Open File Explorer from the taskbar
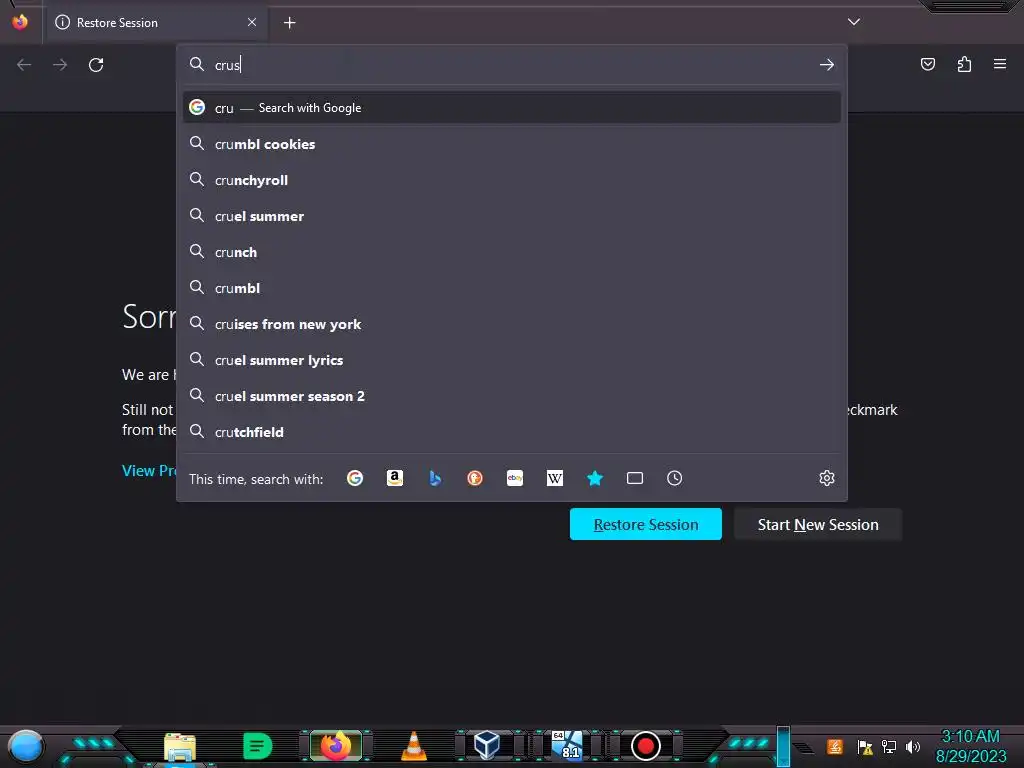 pos(180,747)
